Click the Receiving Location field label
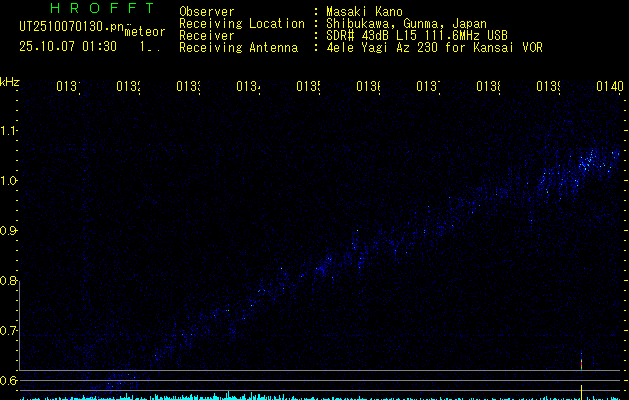Viewport: 629px width, 400px height. (241, 24)
